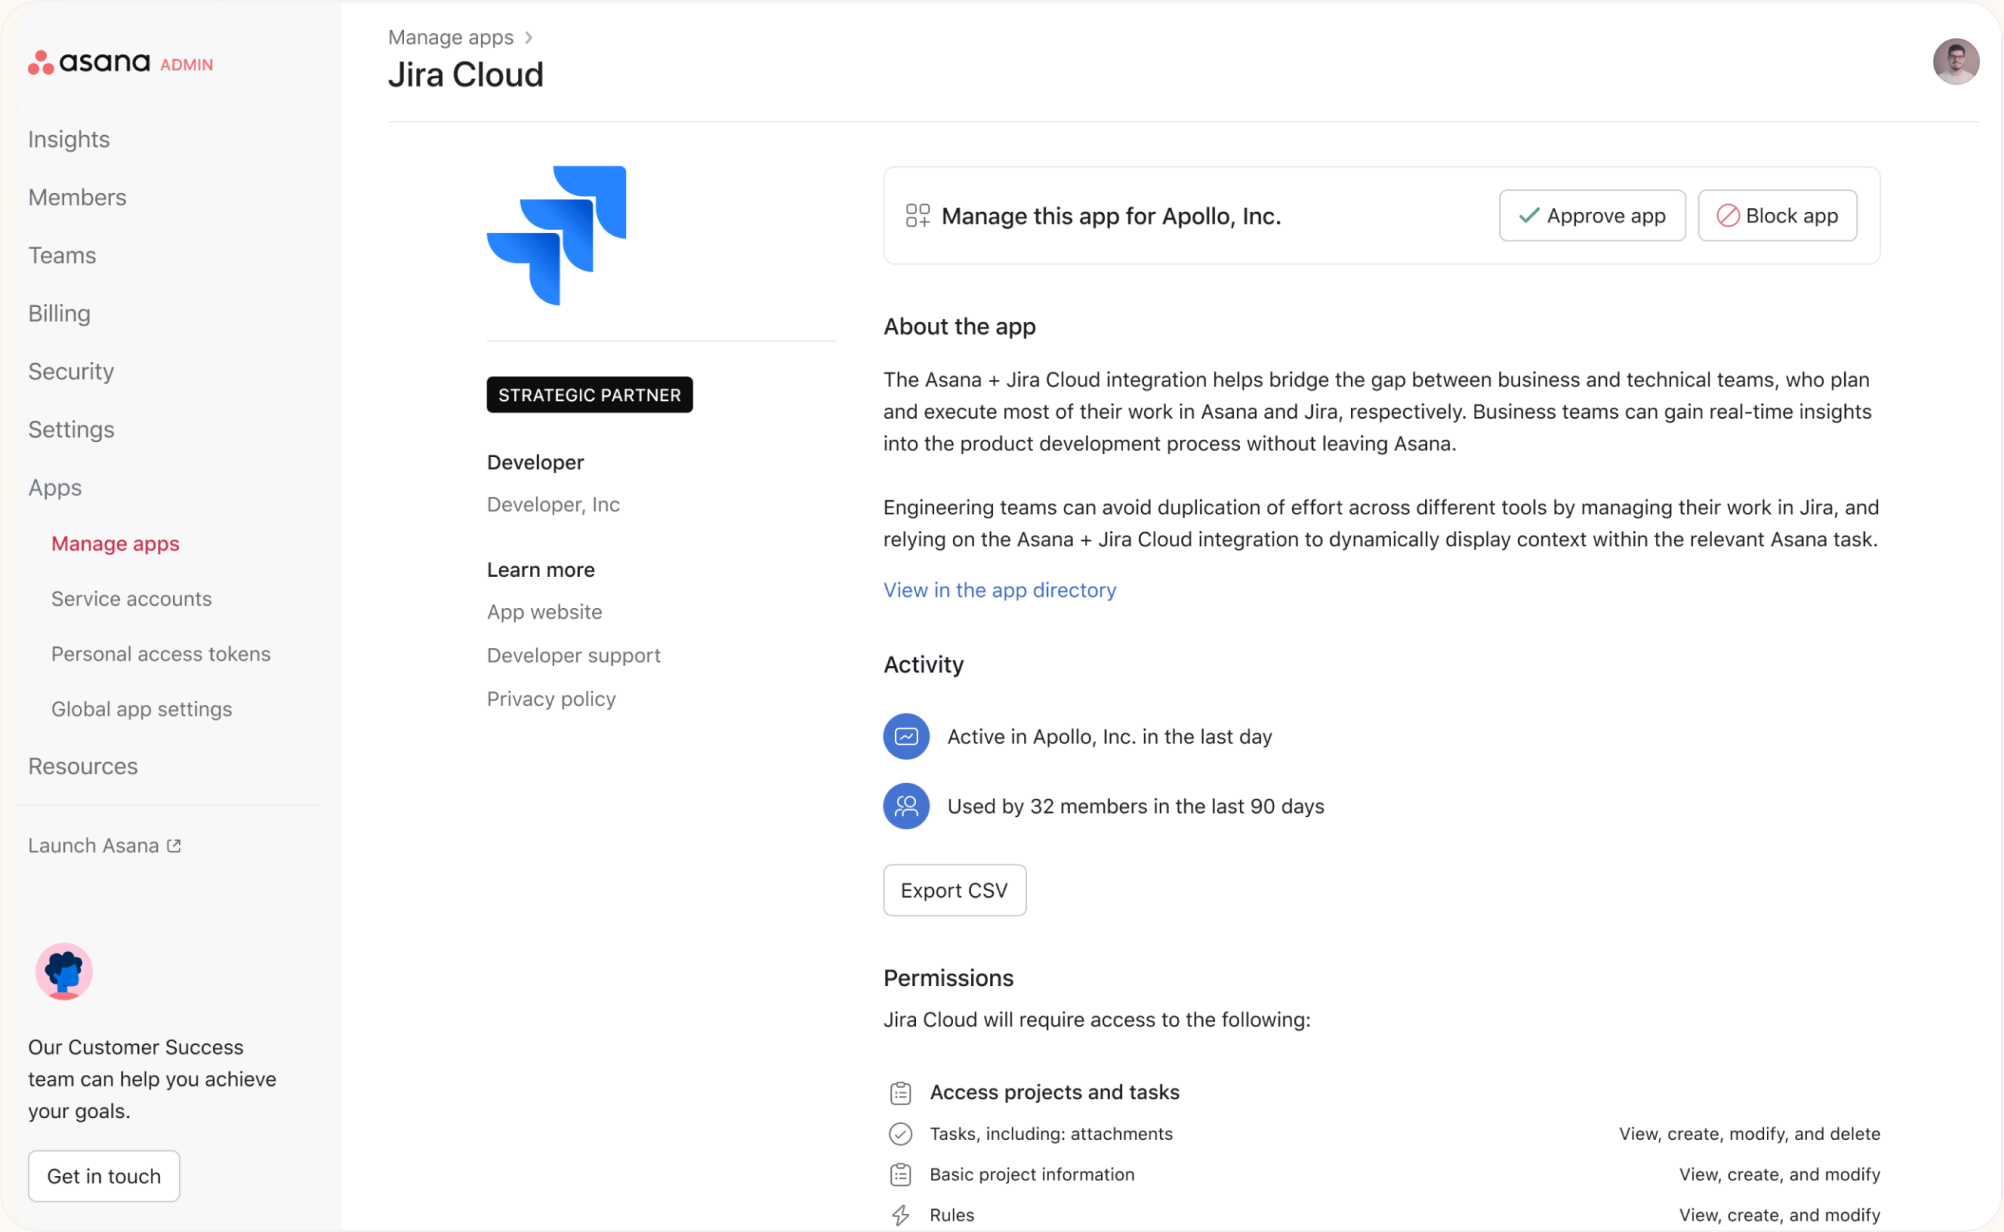
Task: Go to Members section
Action: coord(77,197)
